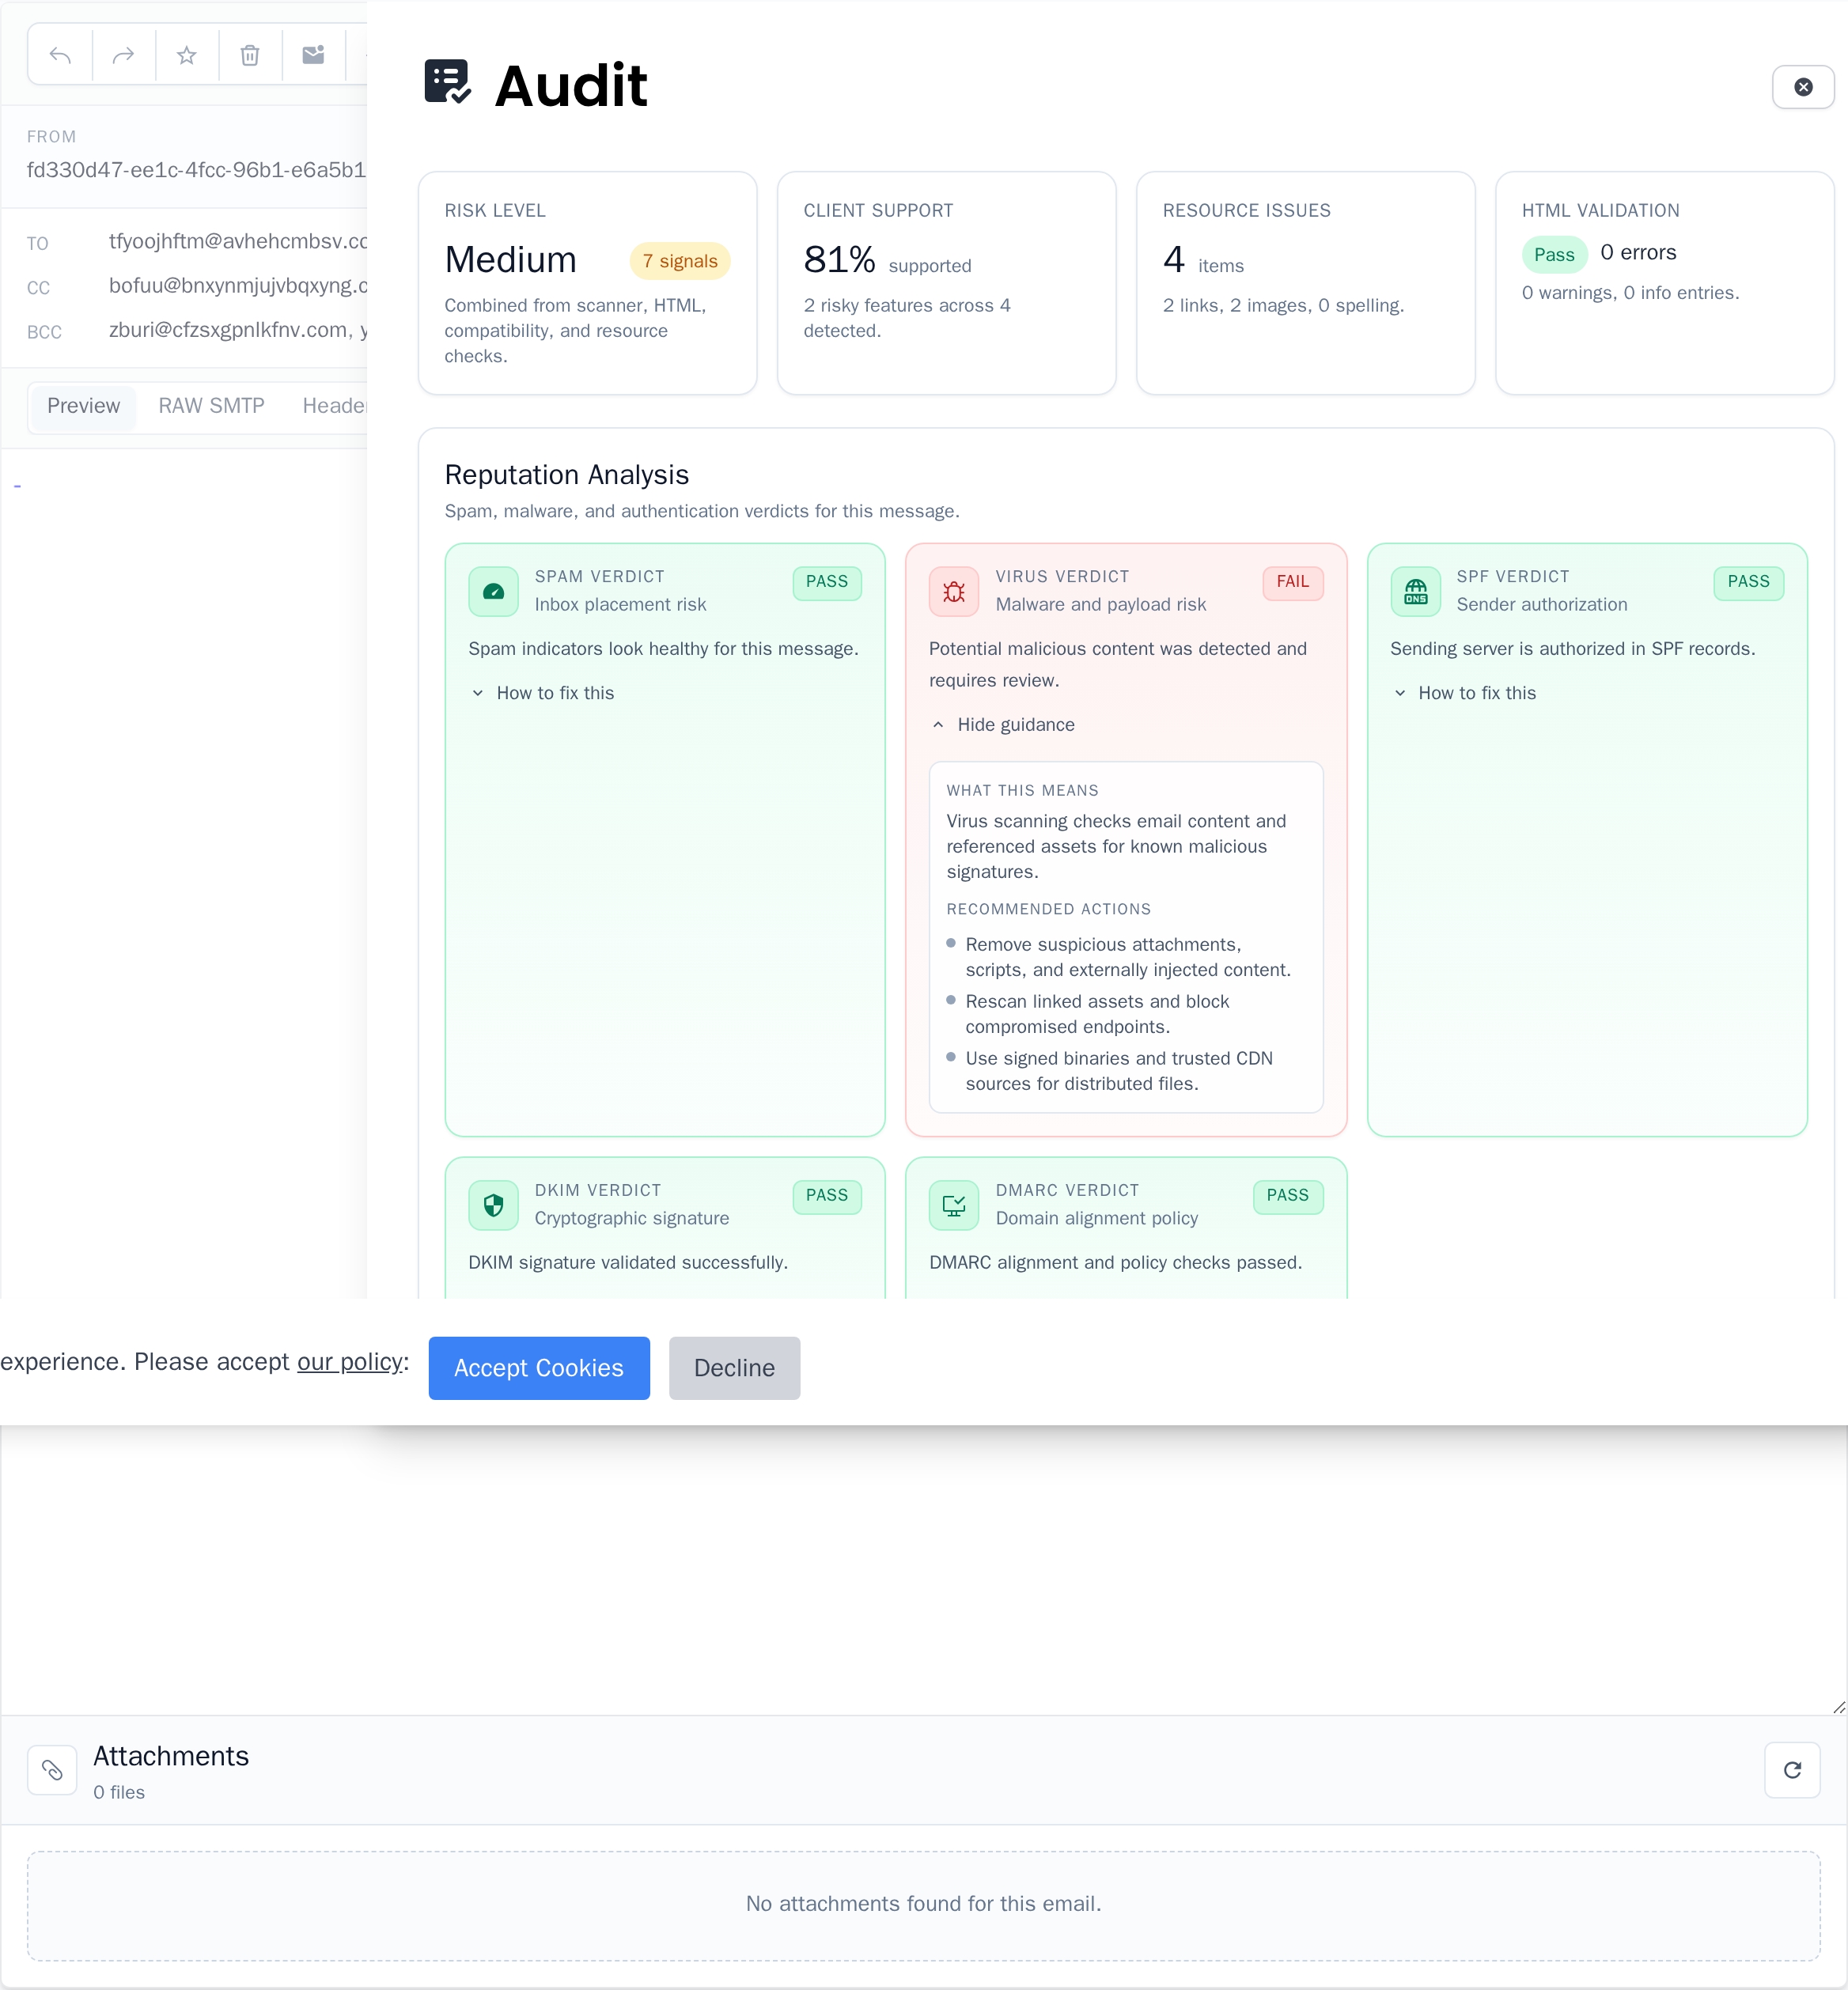Click the mark unread envelope icon

tap(313, 56)
